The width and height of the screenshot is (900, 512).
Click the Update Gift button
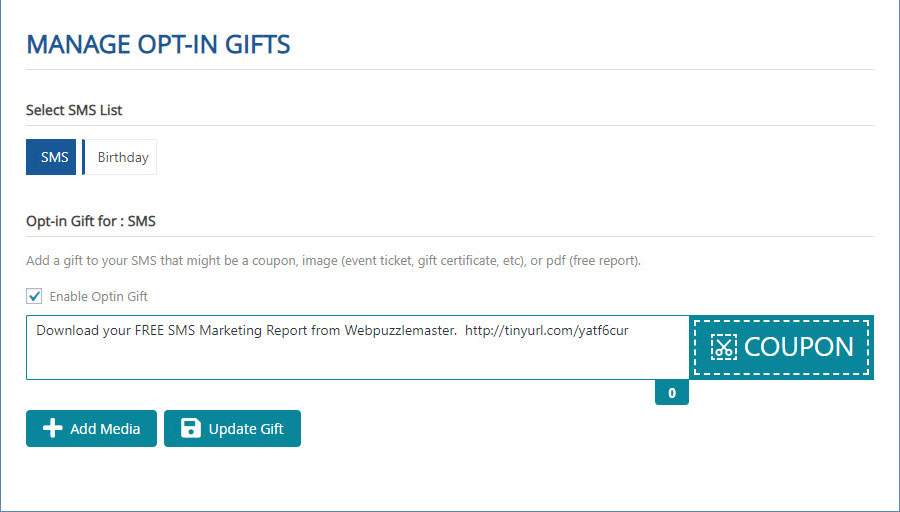click(232, 428)
